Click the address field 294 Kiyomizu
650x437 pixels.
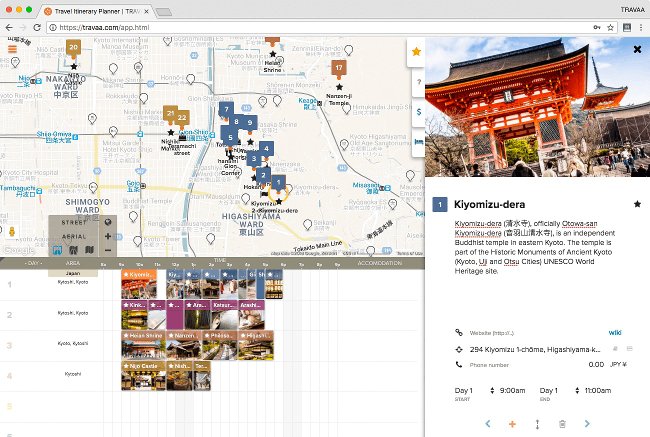535,350
